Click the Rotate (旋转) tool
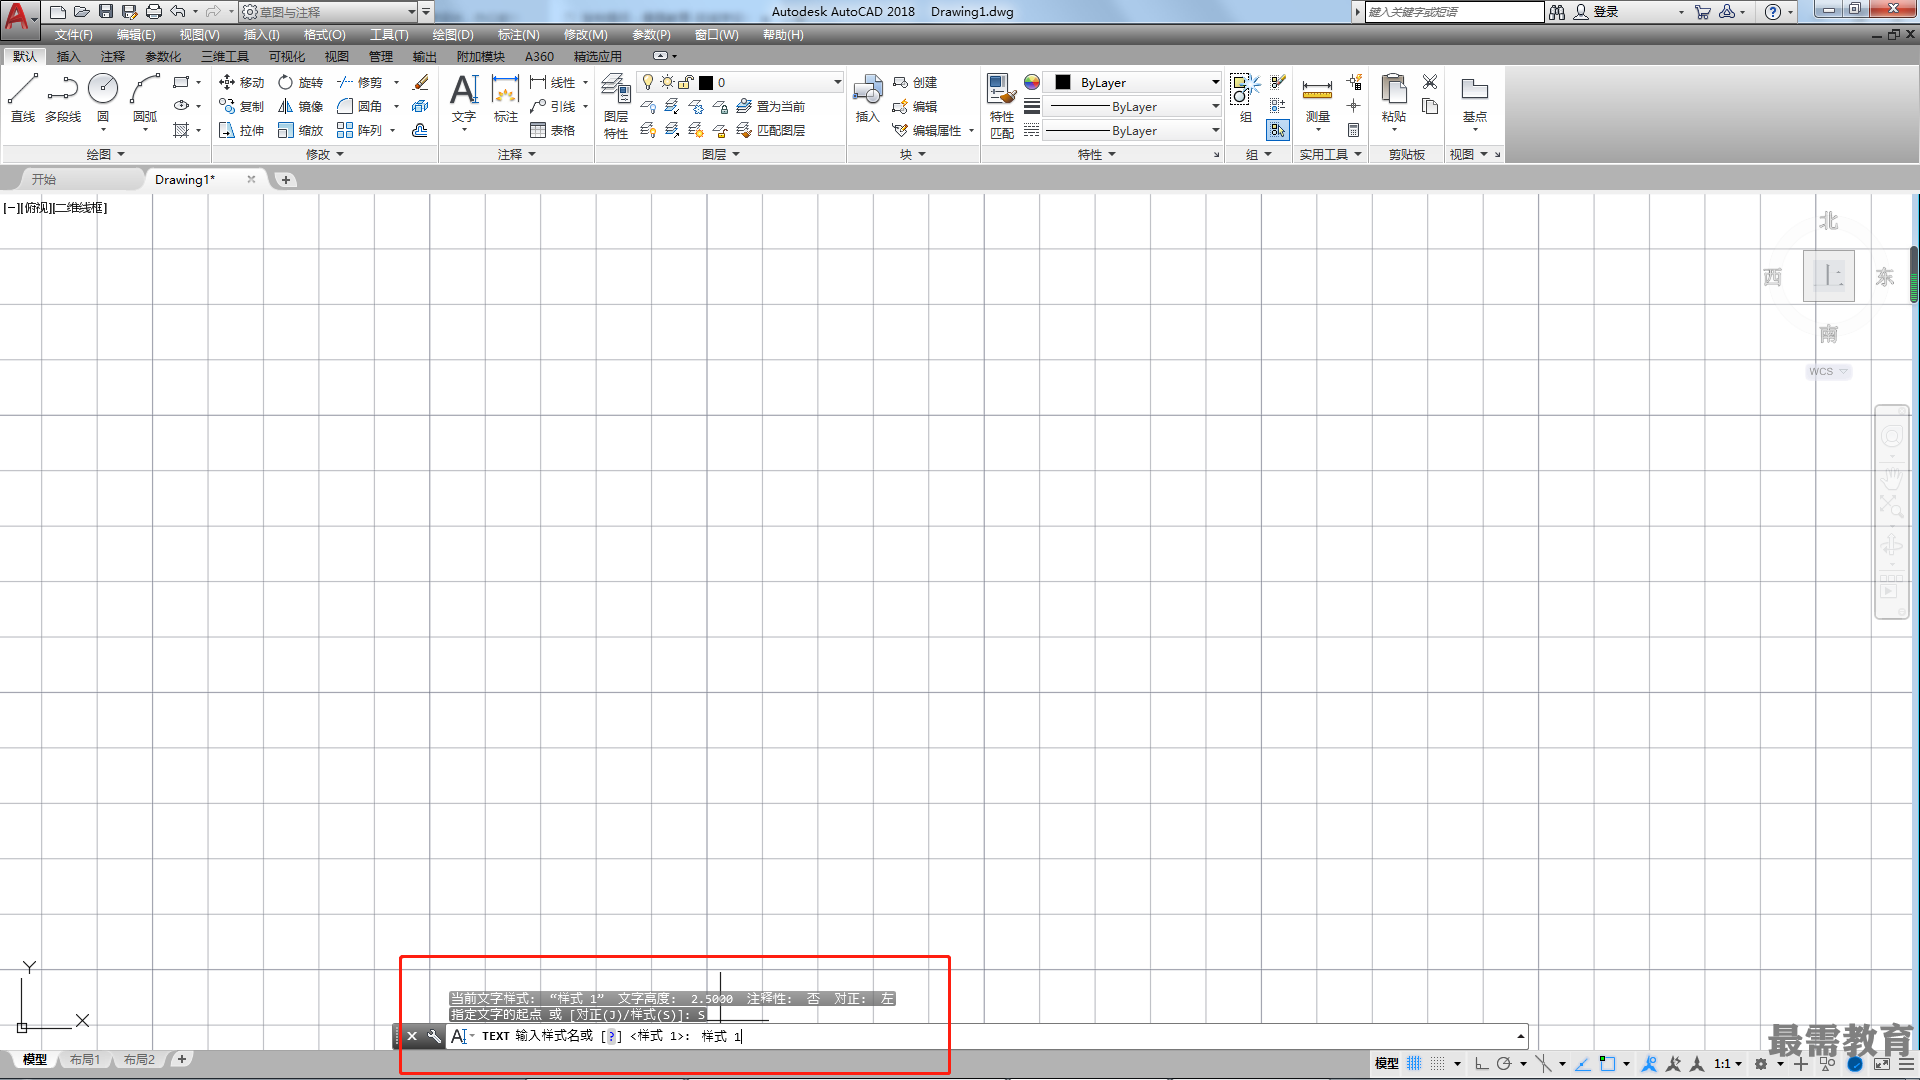The height and width of the screenshot is (1080, 1920). [x=300, y=82]
